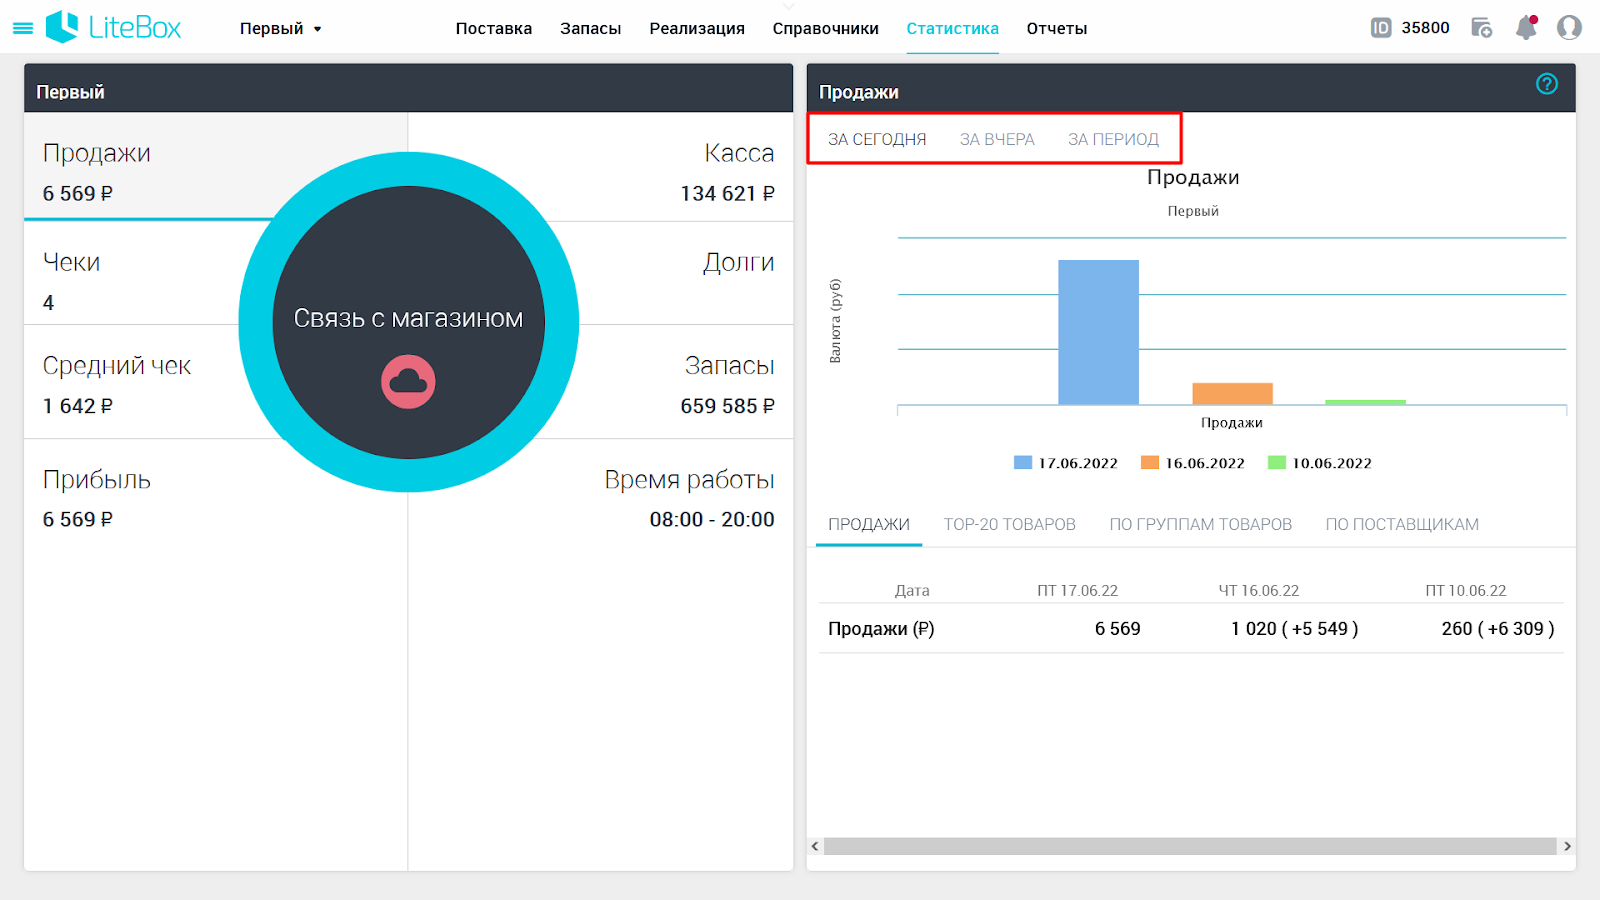Click the help question mark icon
1600x900 pixels.
(1547, 84)
